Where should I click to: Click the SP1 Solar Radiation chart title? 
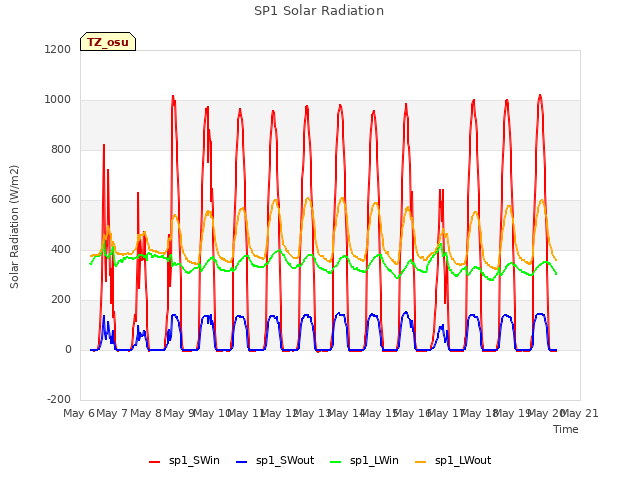319,11
